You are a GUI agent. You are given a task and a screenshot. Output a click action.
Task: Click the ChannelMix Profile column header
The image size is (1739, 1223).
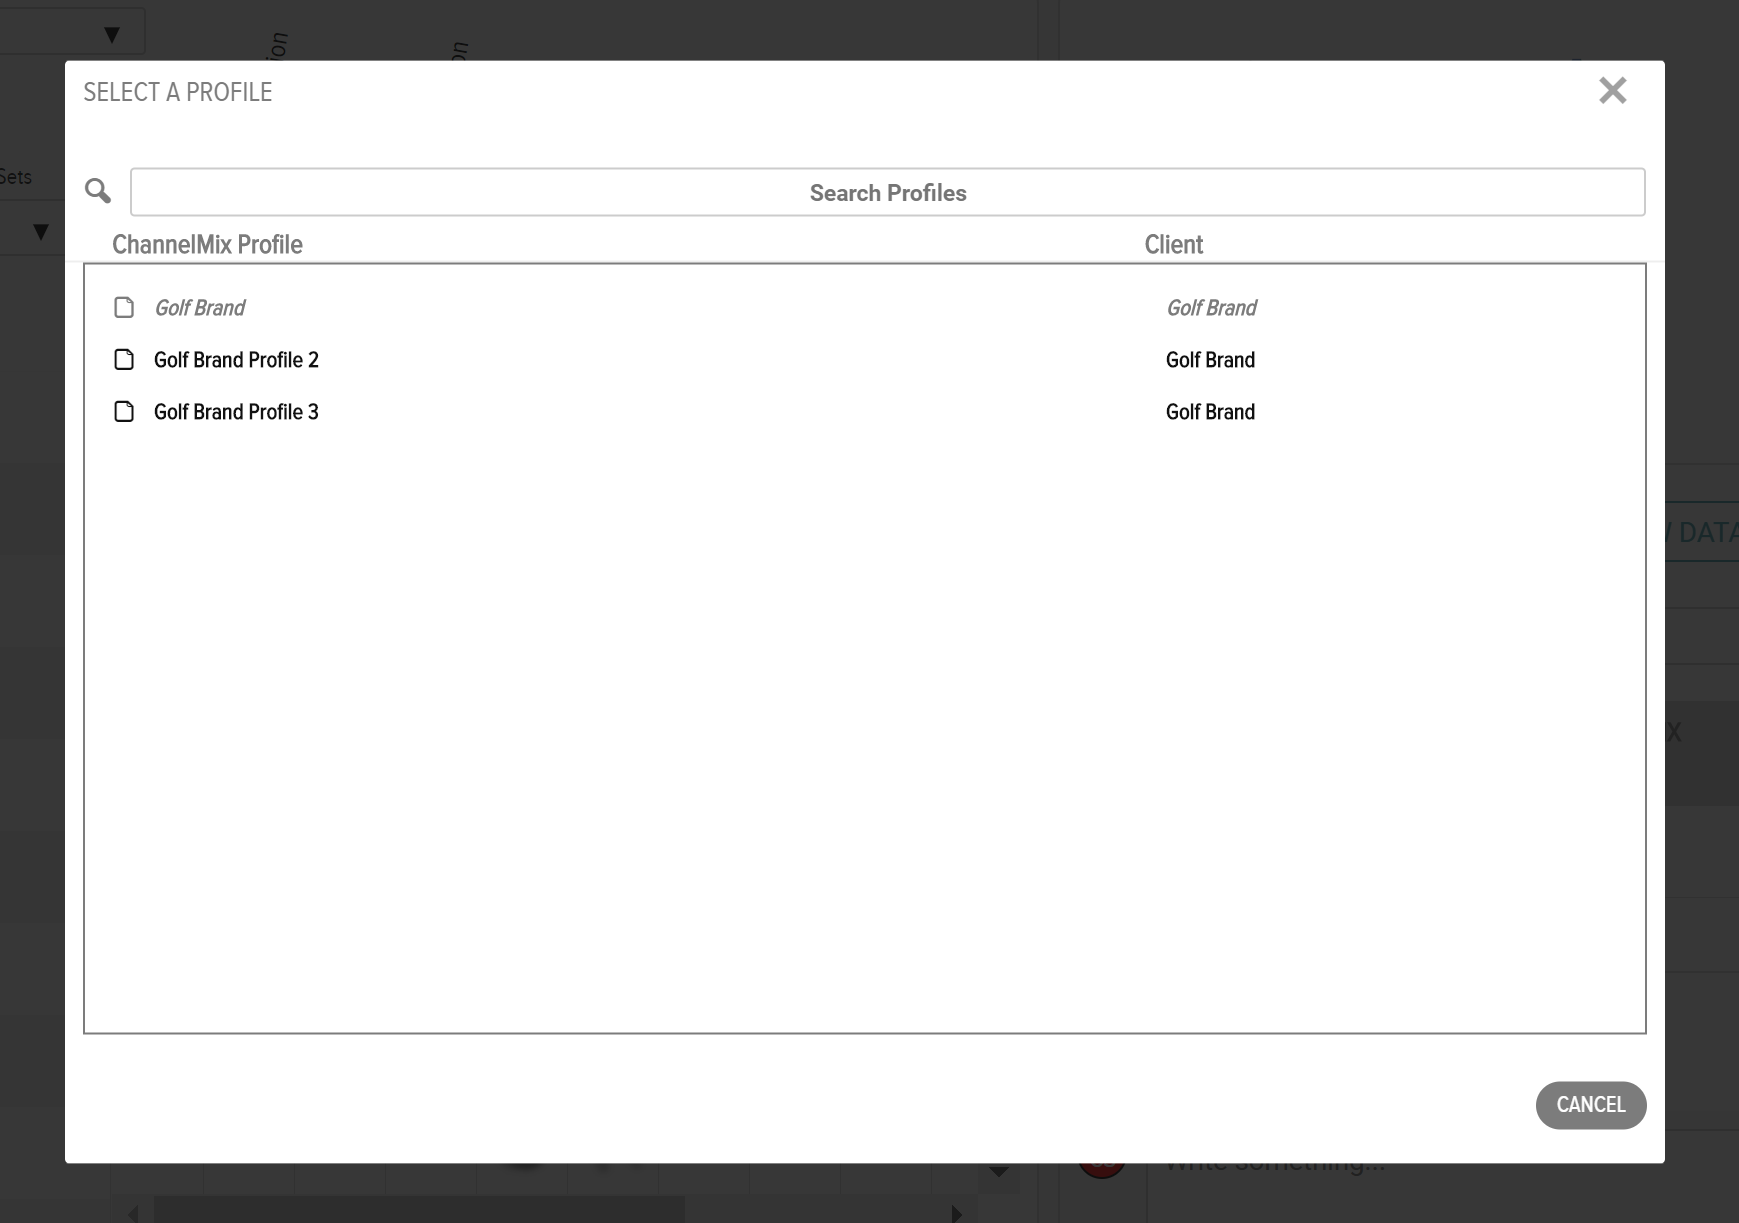(x=207, y=244)
